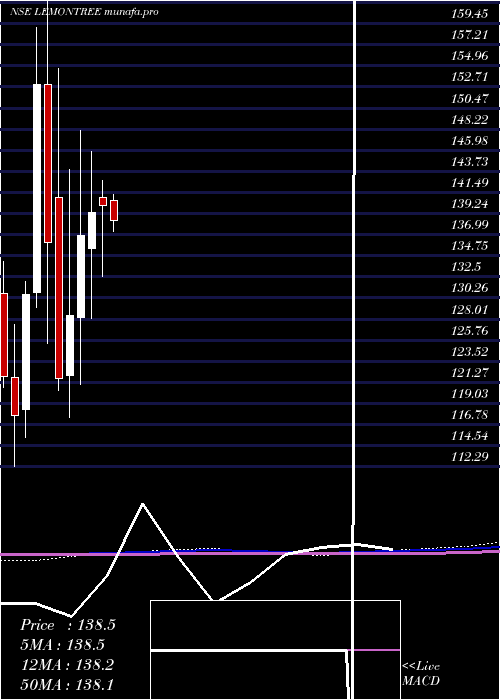Click the 128.01 price axis label
This screenshot has width=500, height=700.
[x=470, y=309]
